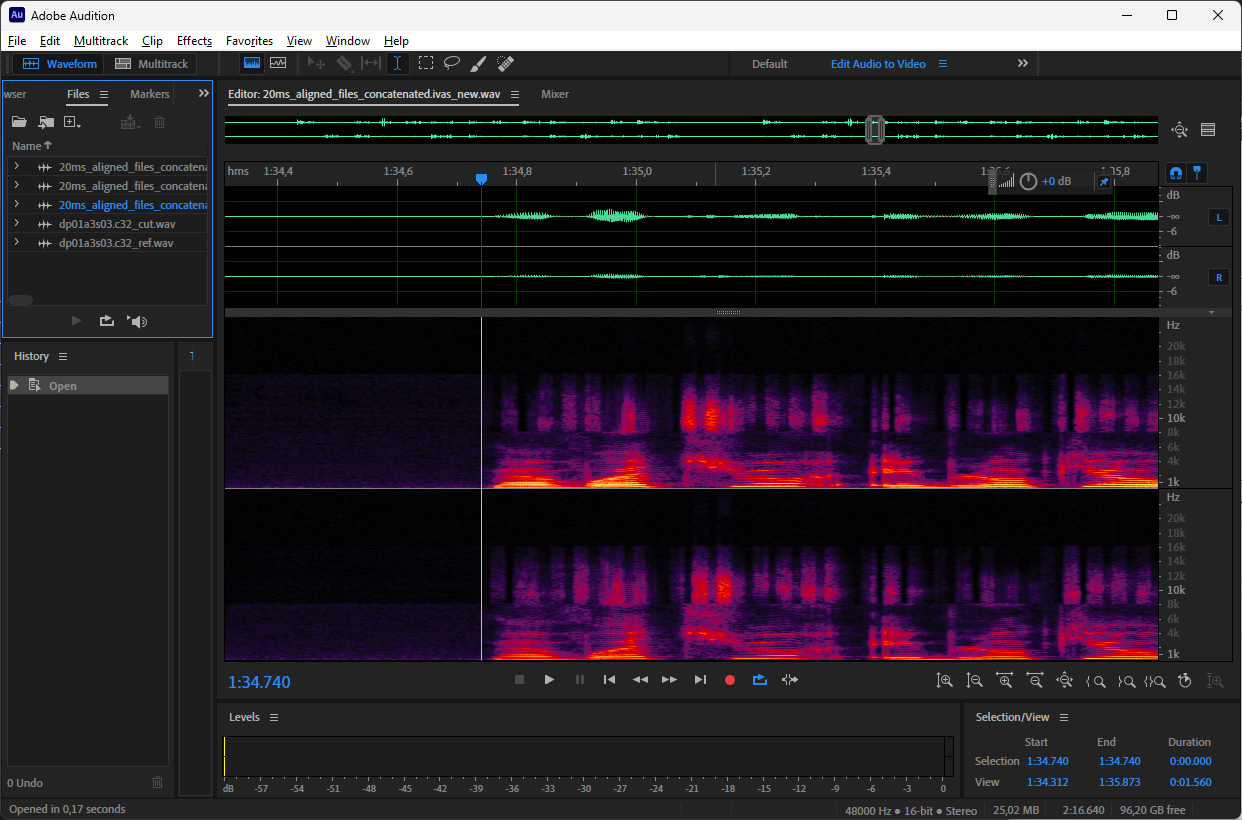Toggle snapping magnet button
This screenshot has height=820, width=1242.
[x=1176, y=172]
